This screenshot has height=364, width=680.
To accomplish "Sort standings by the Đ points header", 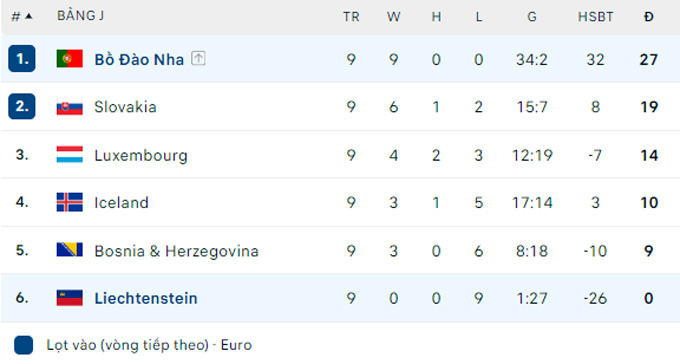I will [648, 17].
